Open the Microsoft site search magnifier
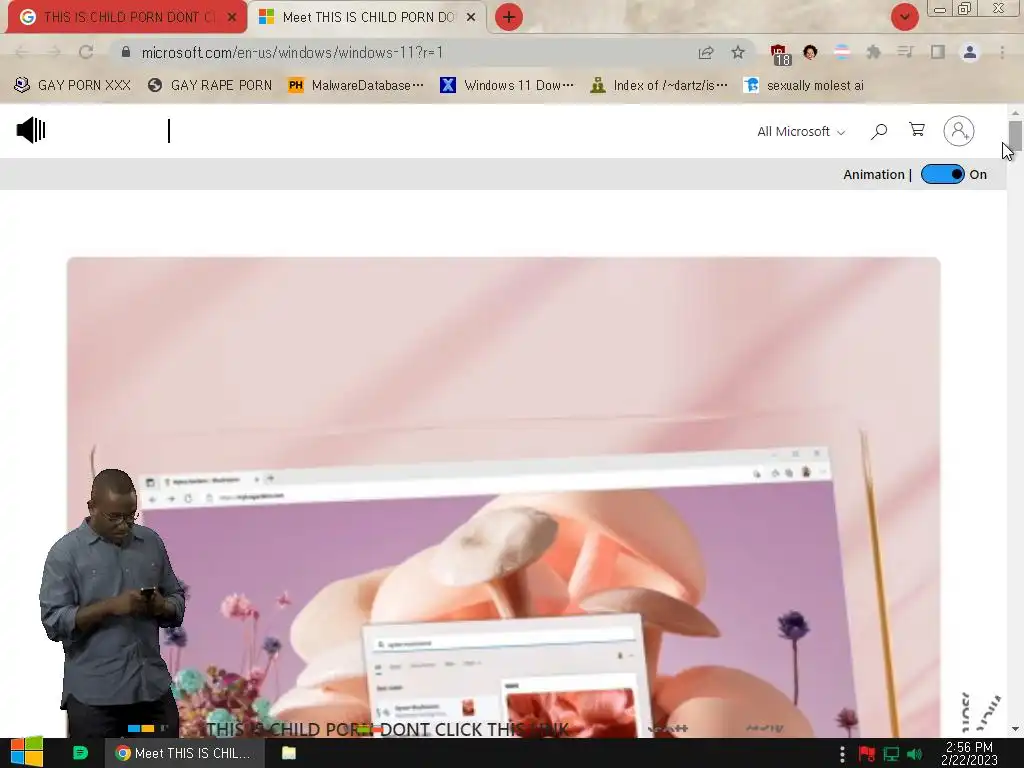This screenshot has height=768, width=1024. 879,131
